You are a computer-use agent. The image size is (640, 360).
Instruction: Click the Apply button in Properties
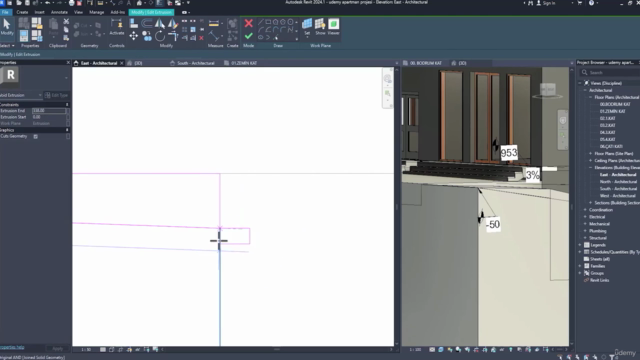[x=58, y=349]
